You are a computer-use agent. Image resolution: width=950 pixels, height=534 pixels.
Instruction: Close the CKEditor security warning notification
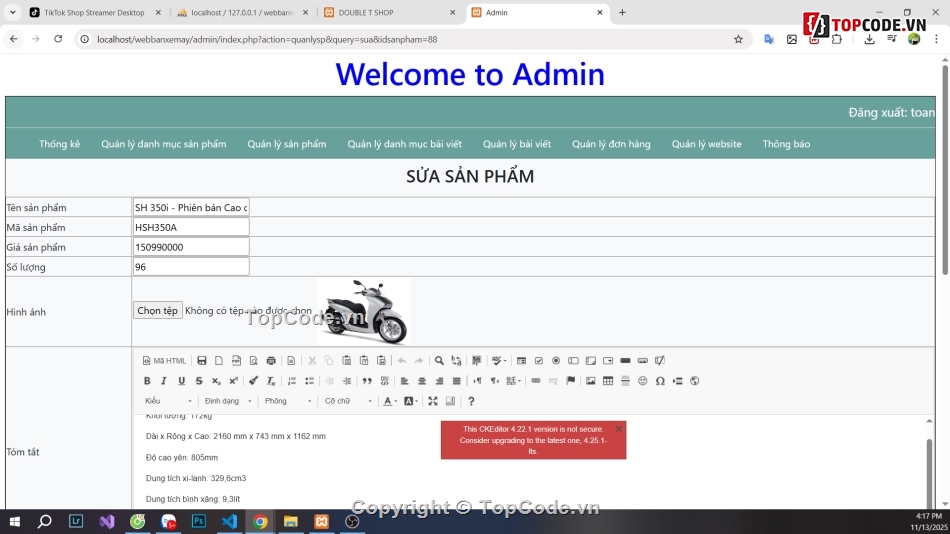coord(619,429)
